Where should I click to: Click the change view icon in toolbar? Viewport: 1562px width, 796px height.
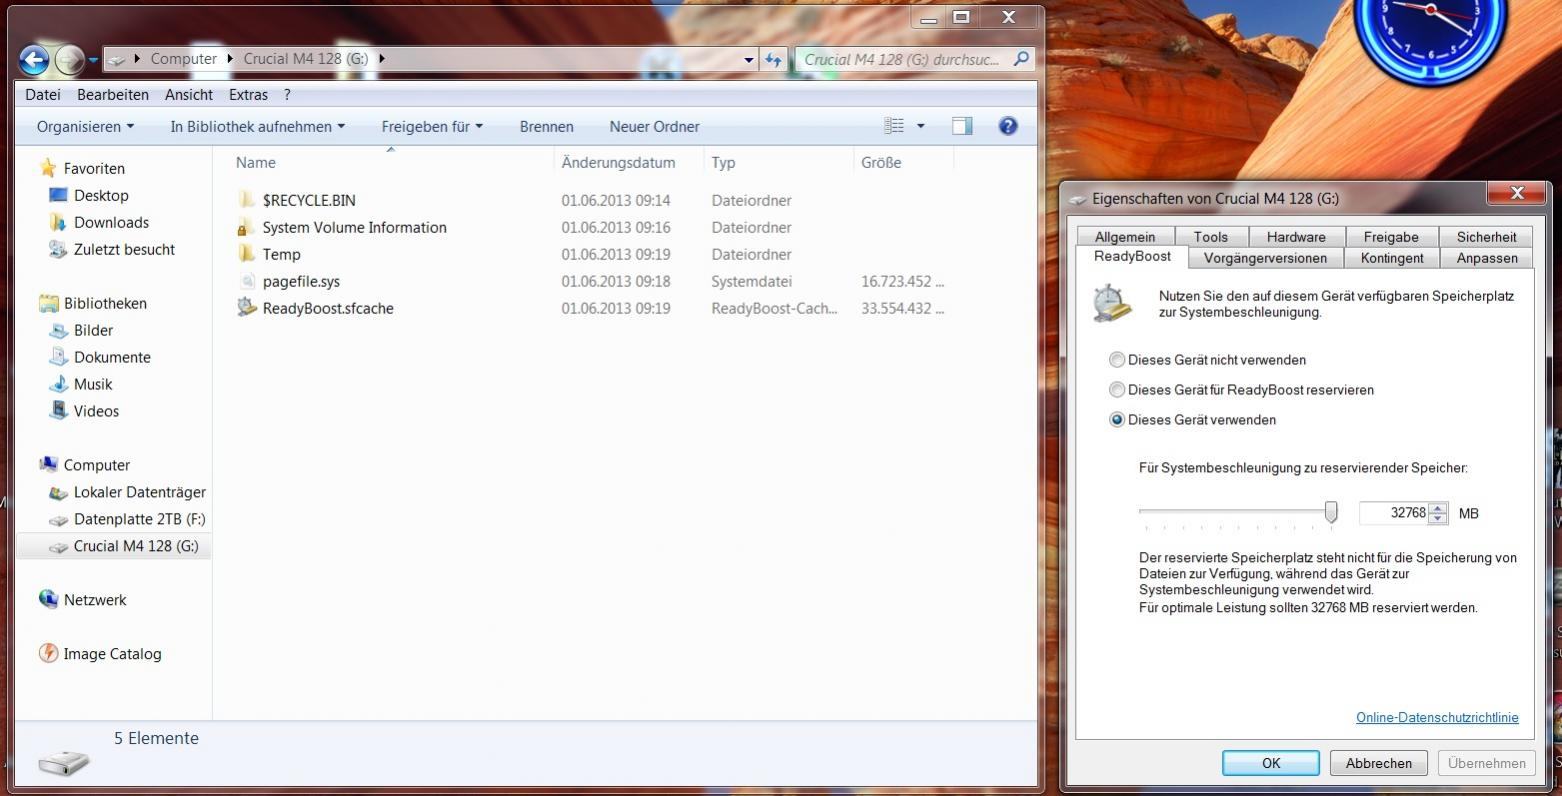pos(894,126)
